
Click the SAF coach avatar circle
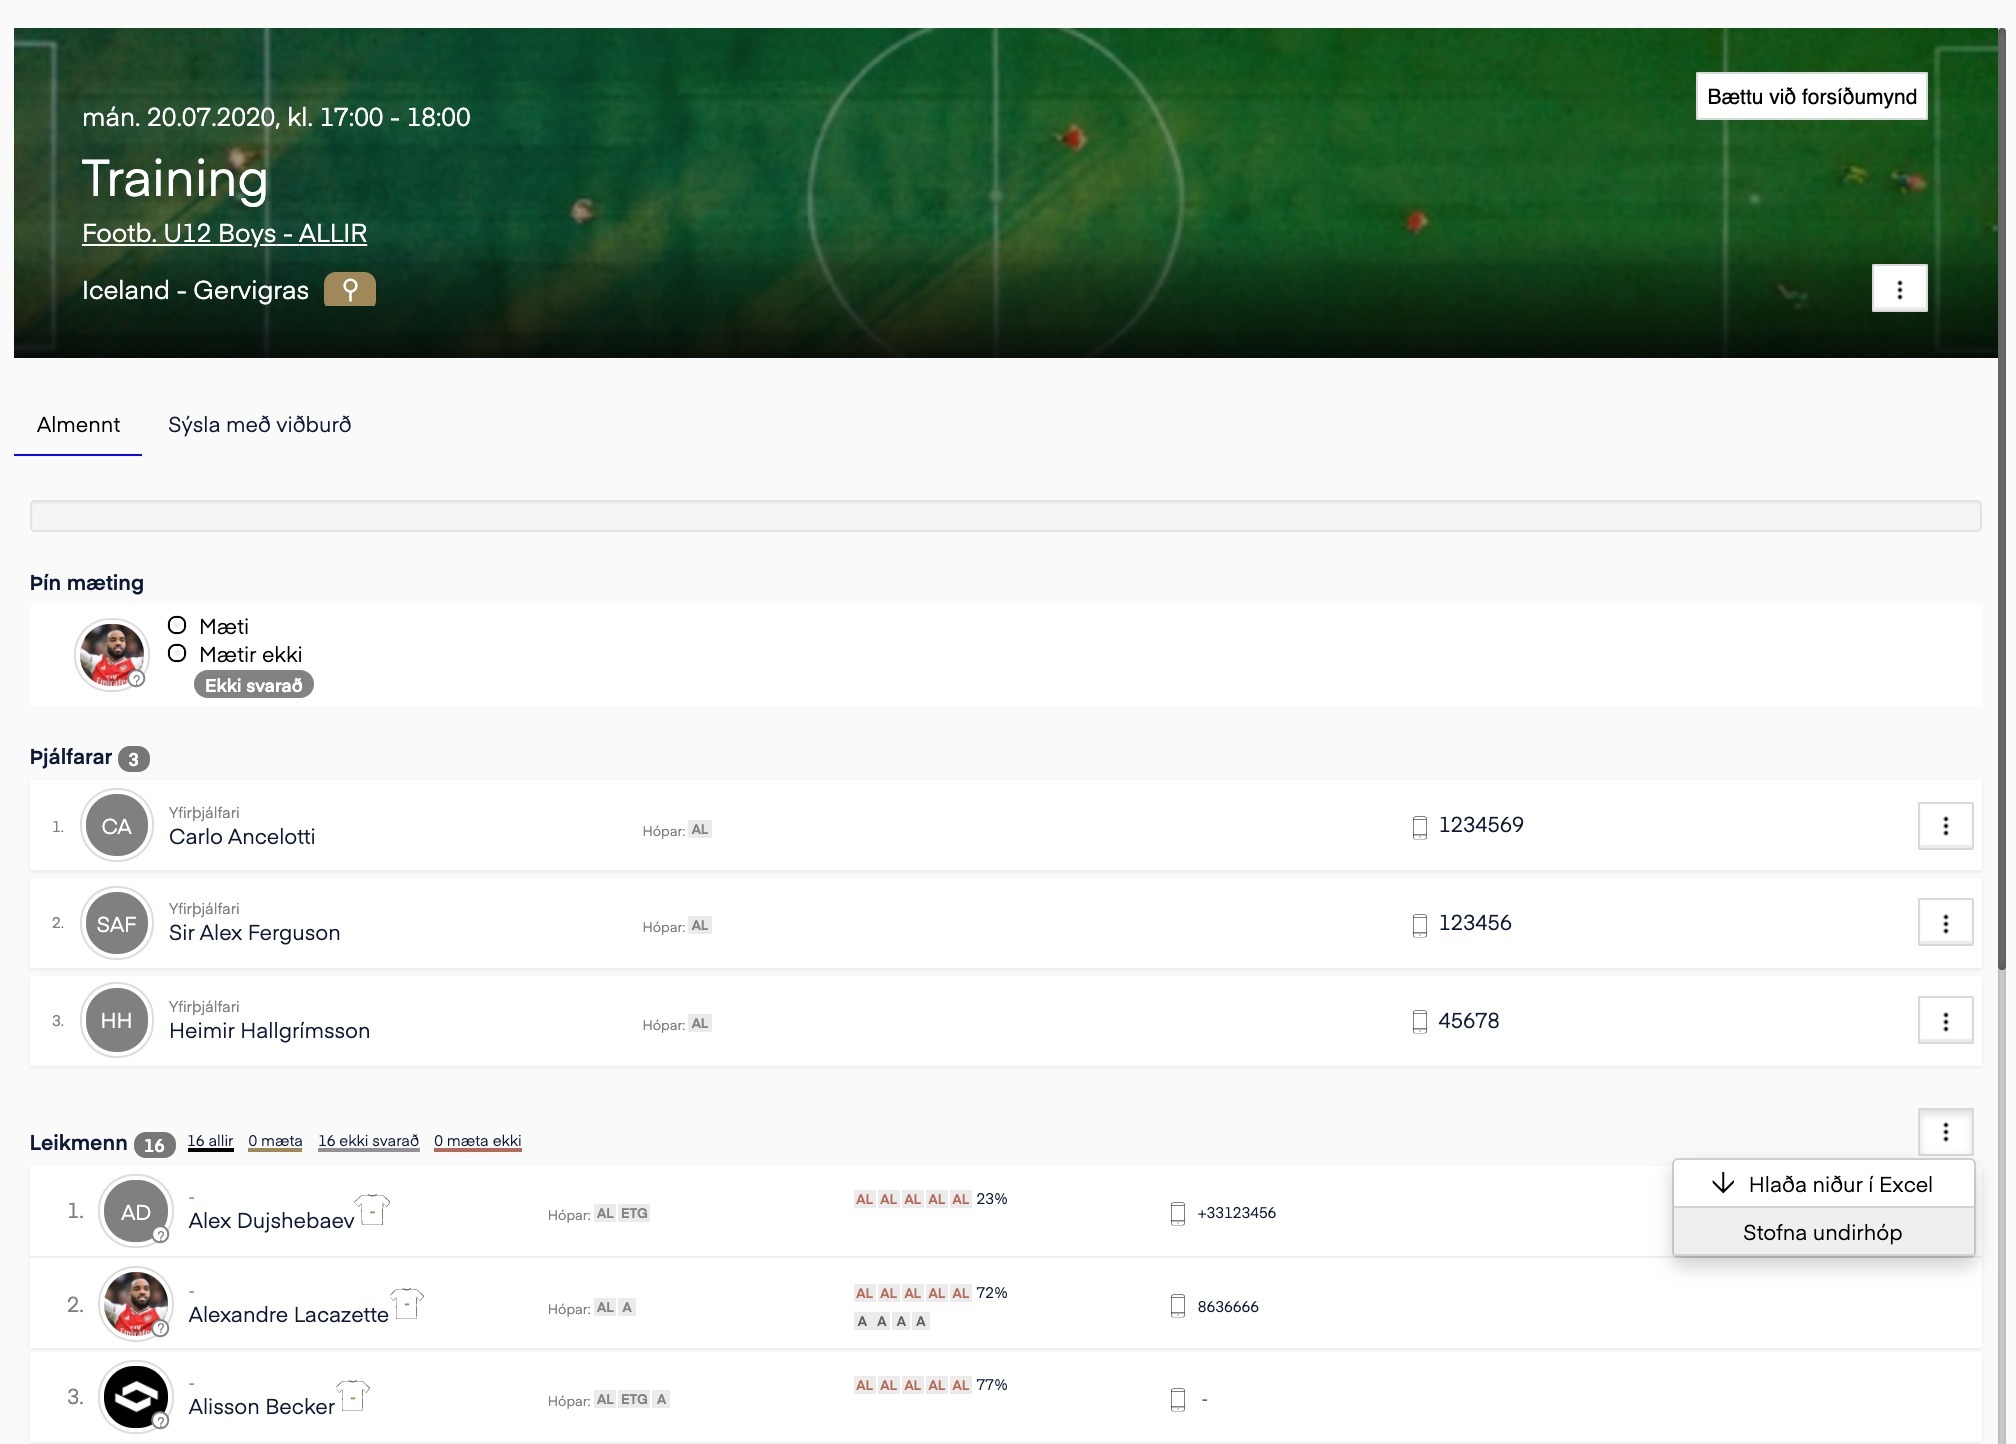pyautogui.click(x=116, y=924)
